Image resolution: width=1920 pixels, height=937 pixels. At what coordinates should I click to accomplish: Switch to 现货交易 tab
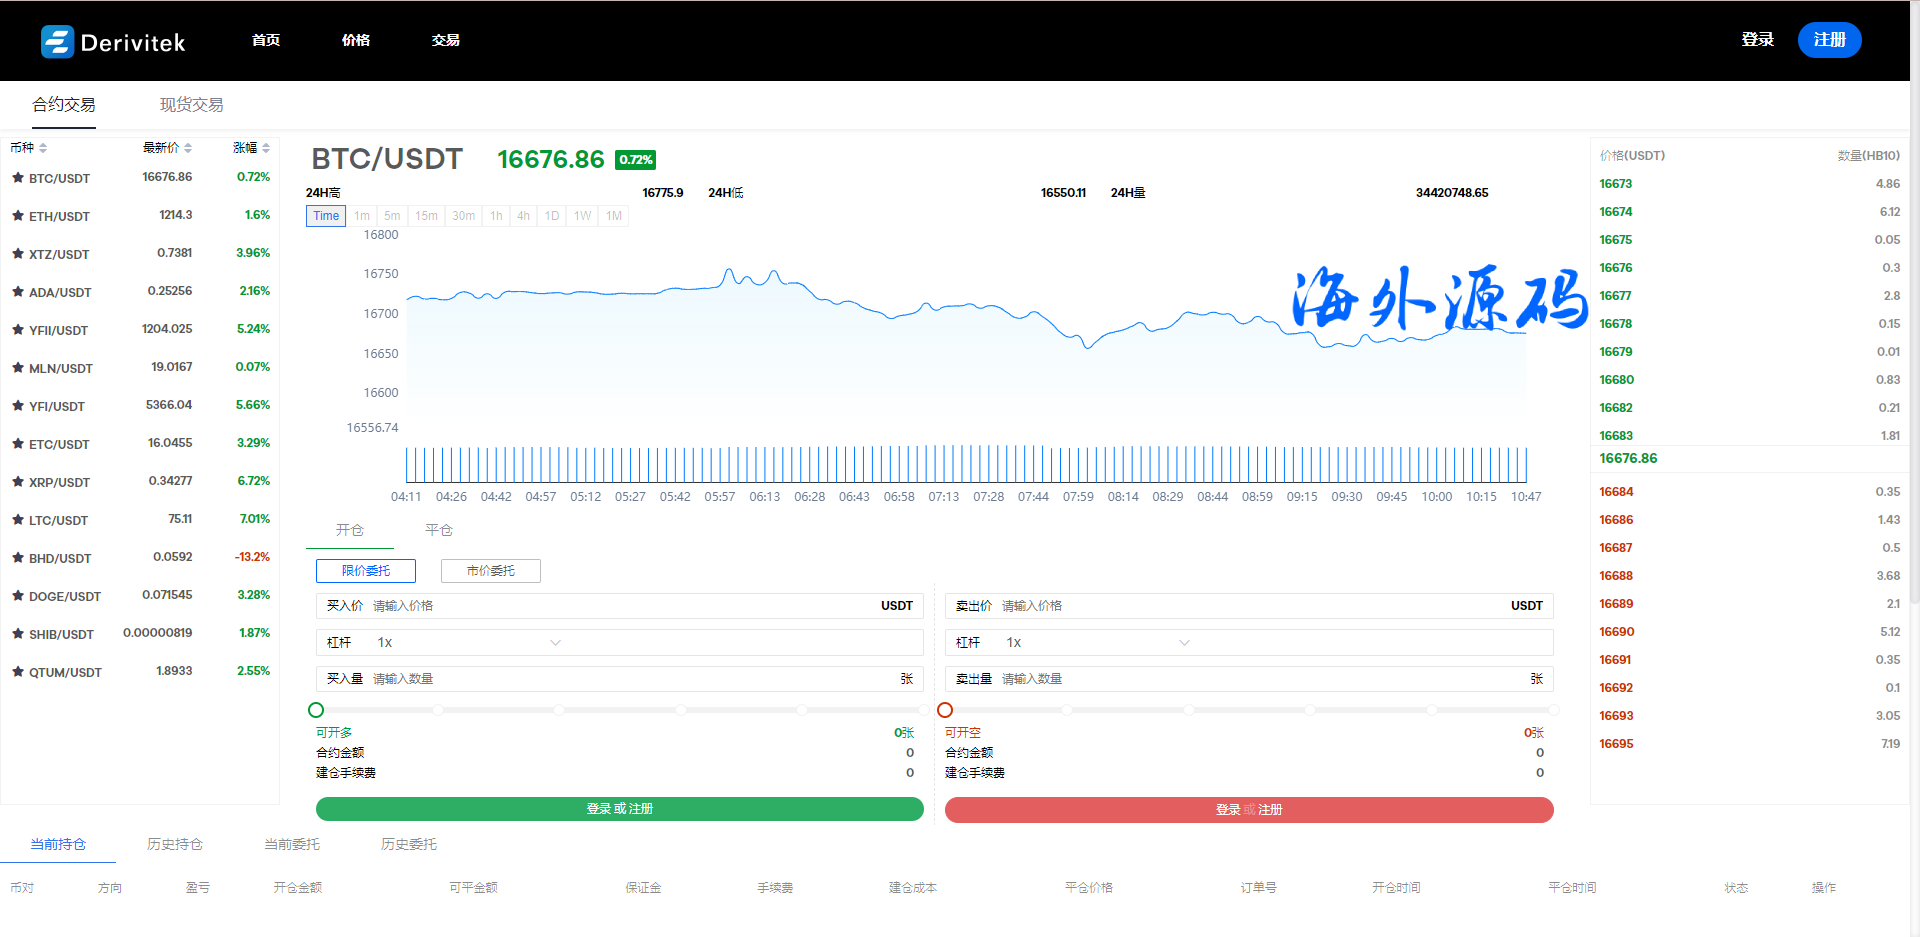[x=191, y=105]
